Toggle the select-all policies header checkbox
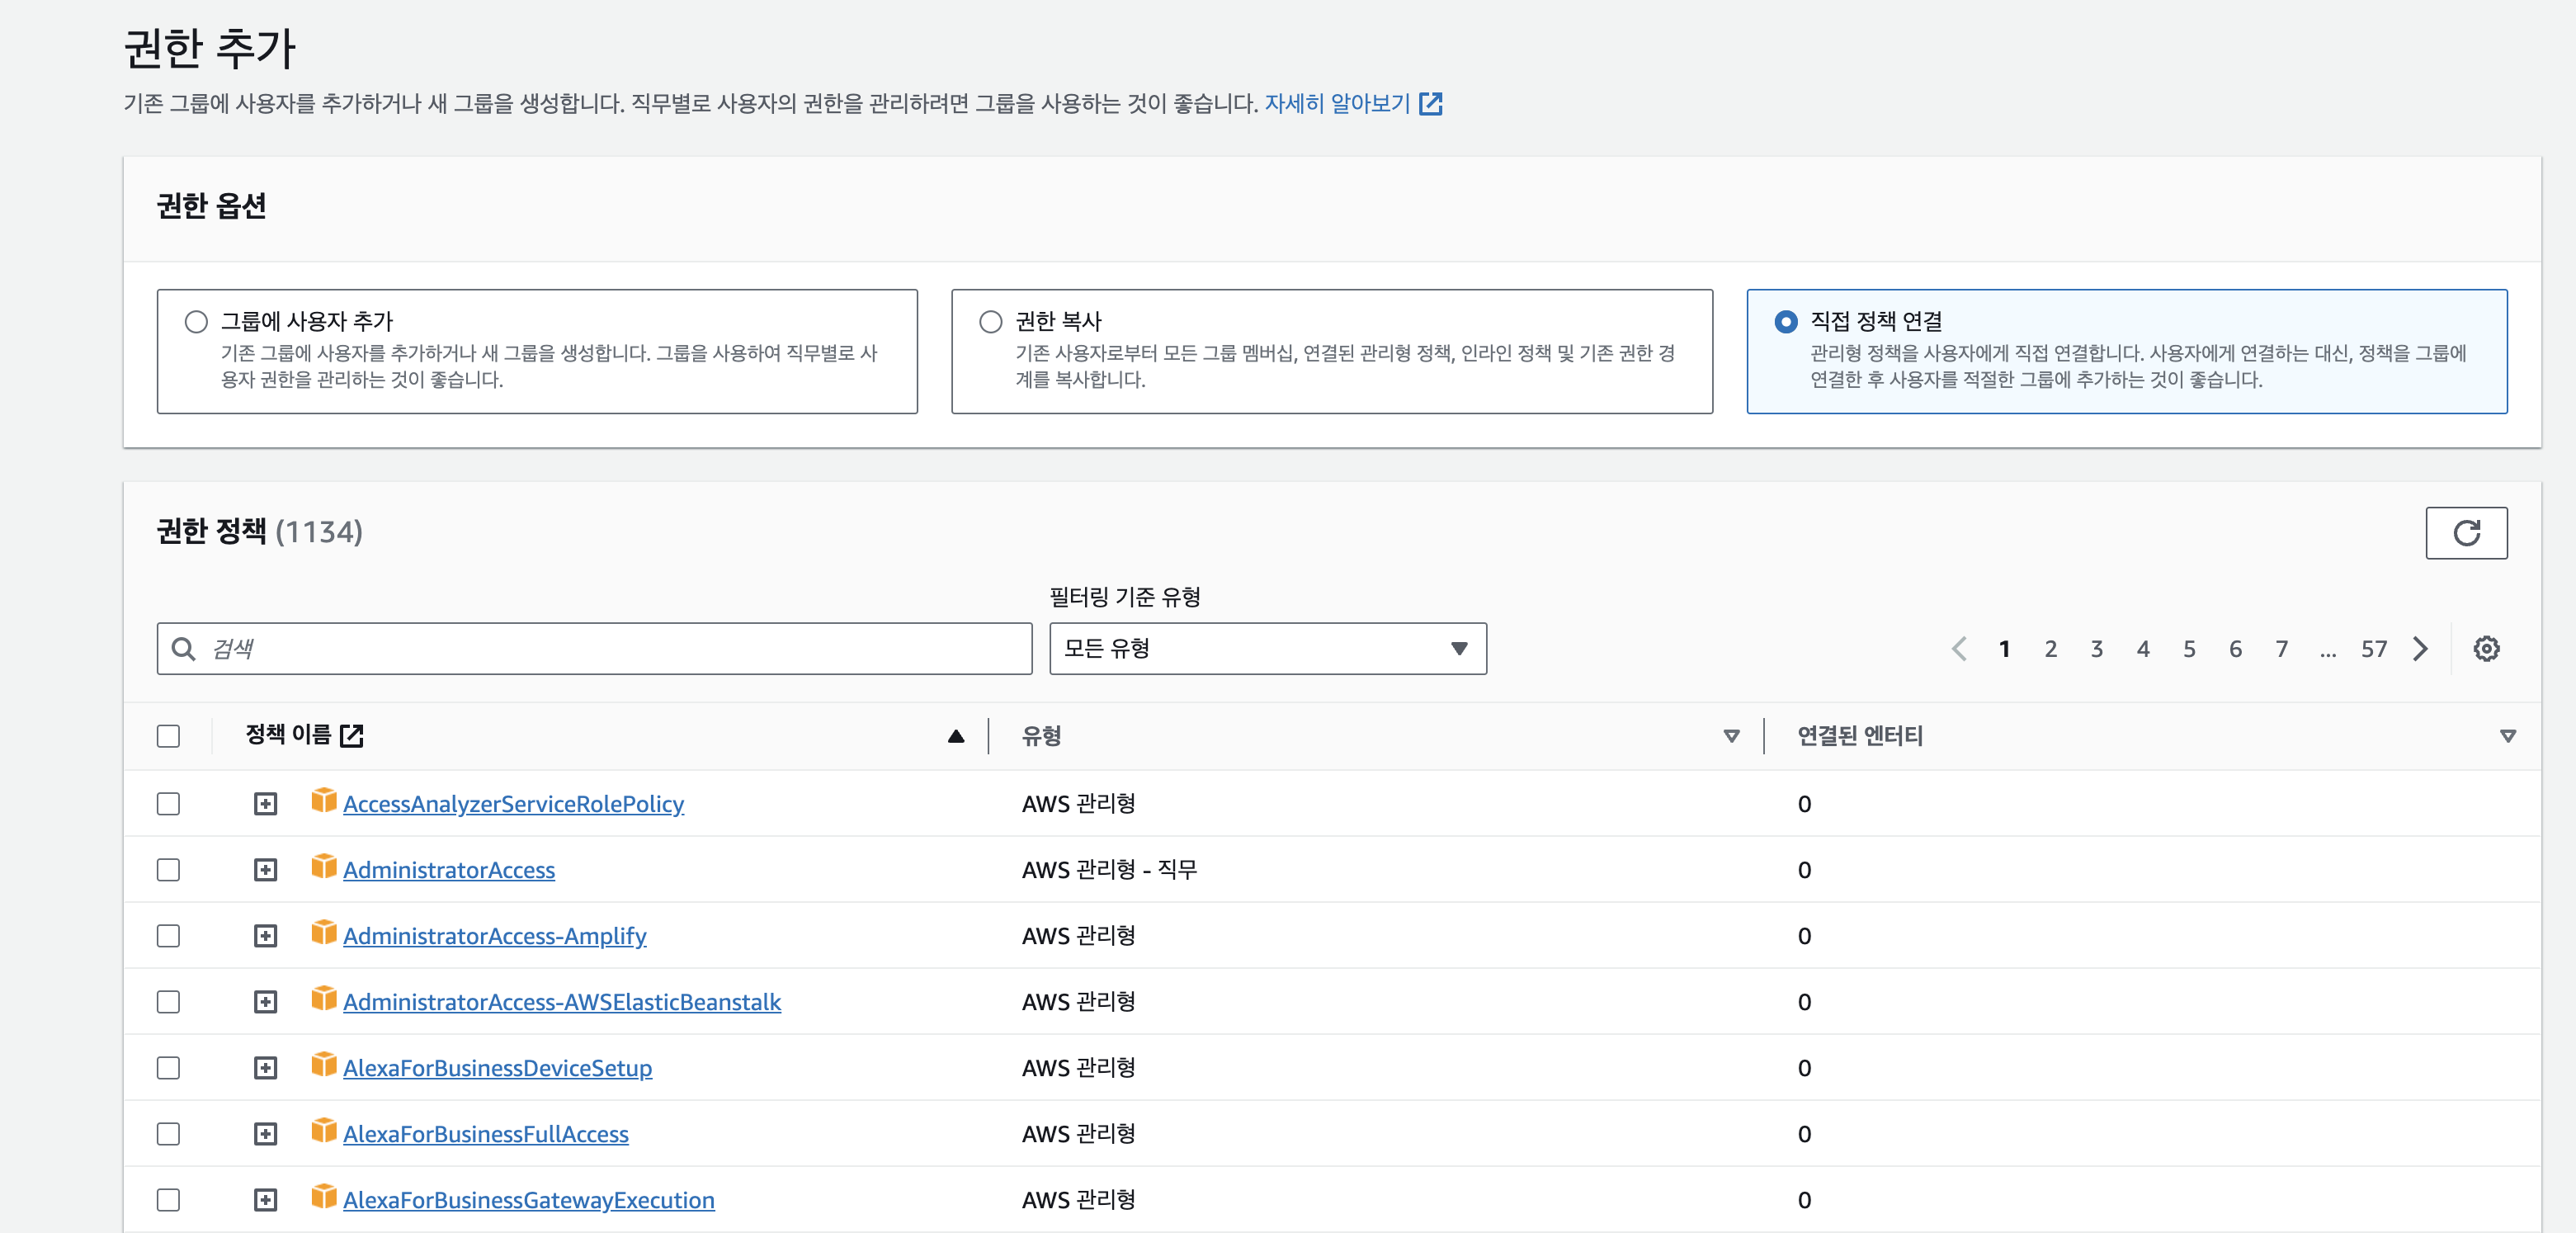This screenshot has height=1233, width=2576. point(168,736)
